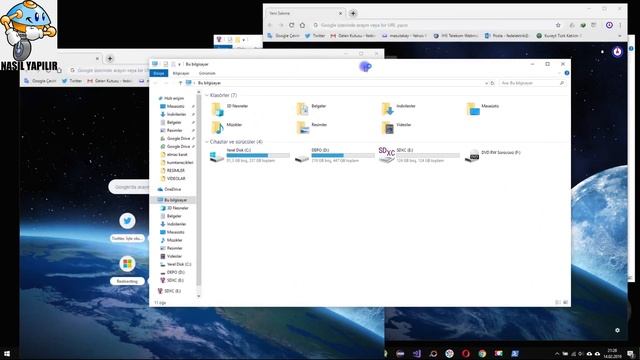Open Gelen Kutusu bookmark in left Chrome
This screenshot has height=360, width=640.
pos(110,81)
